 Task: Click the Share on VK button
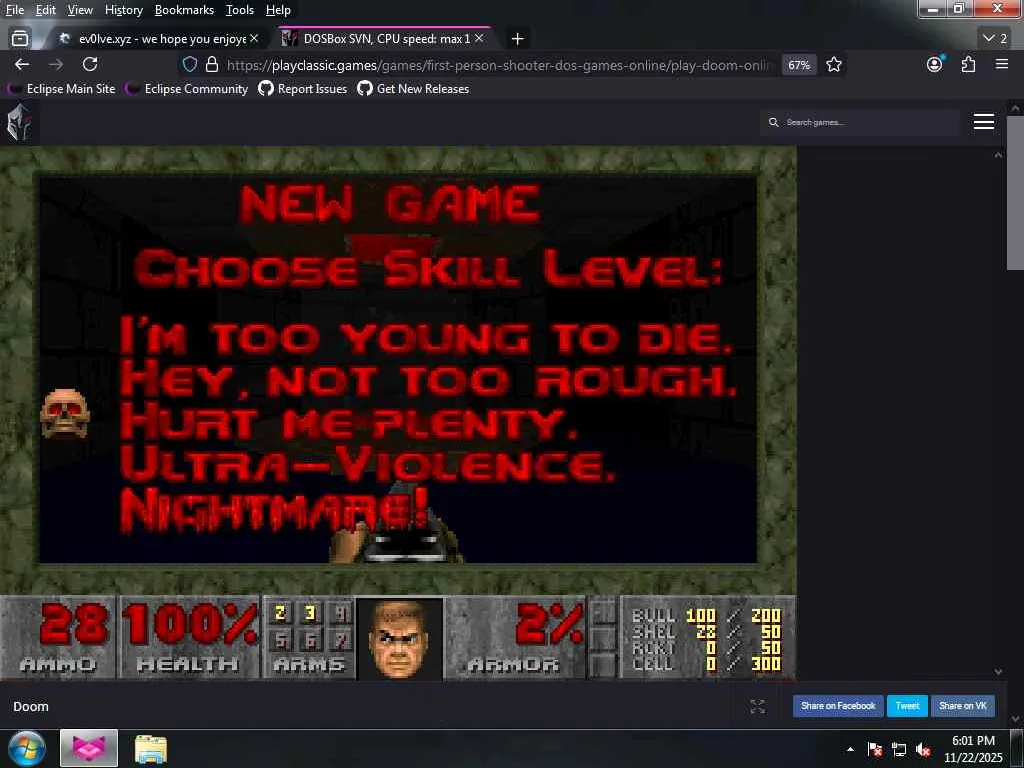click(x=963, y=706)
